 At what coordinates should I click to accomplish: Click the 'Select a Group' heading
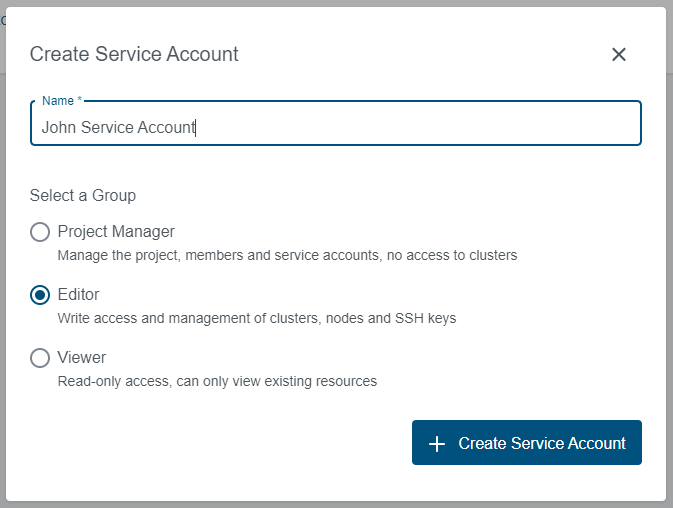pyautogui.click(x=83, y=195)
